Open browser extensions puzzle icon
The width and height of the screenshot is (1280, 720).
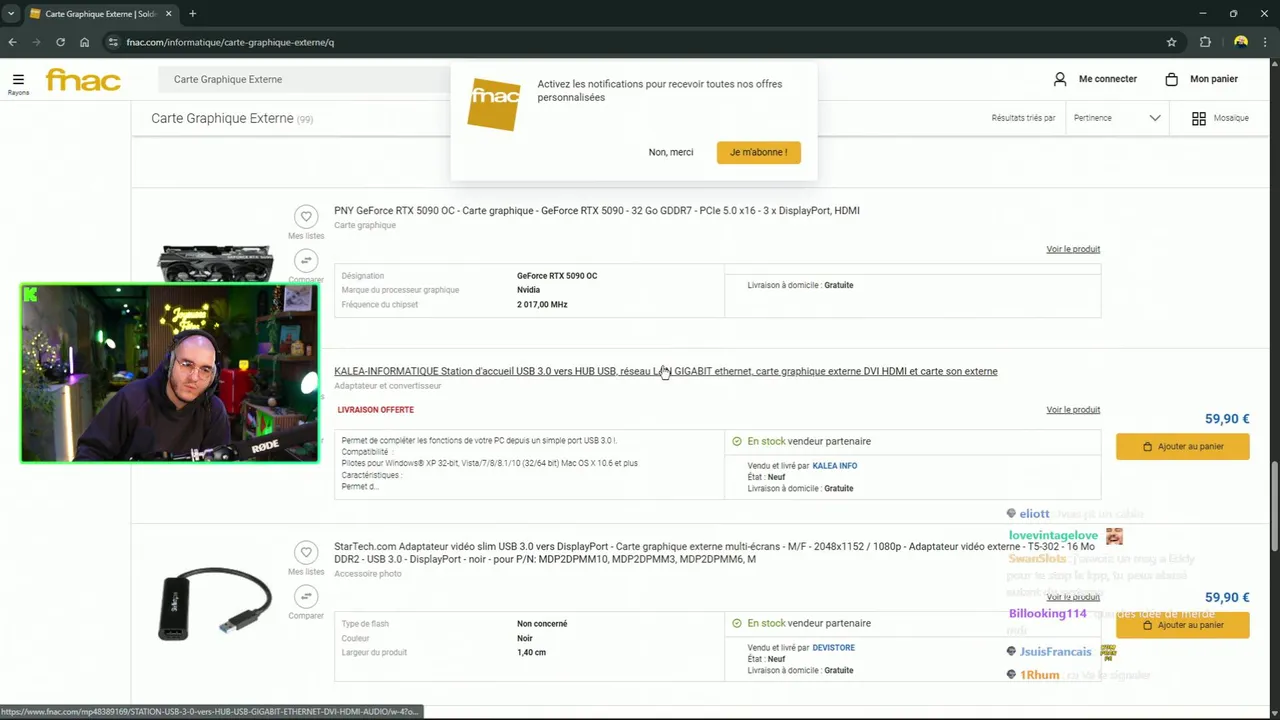point(1205,42)
